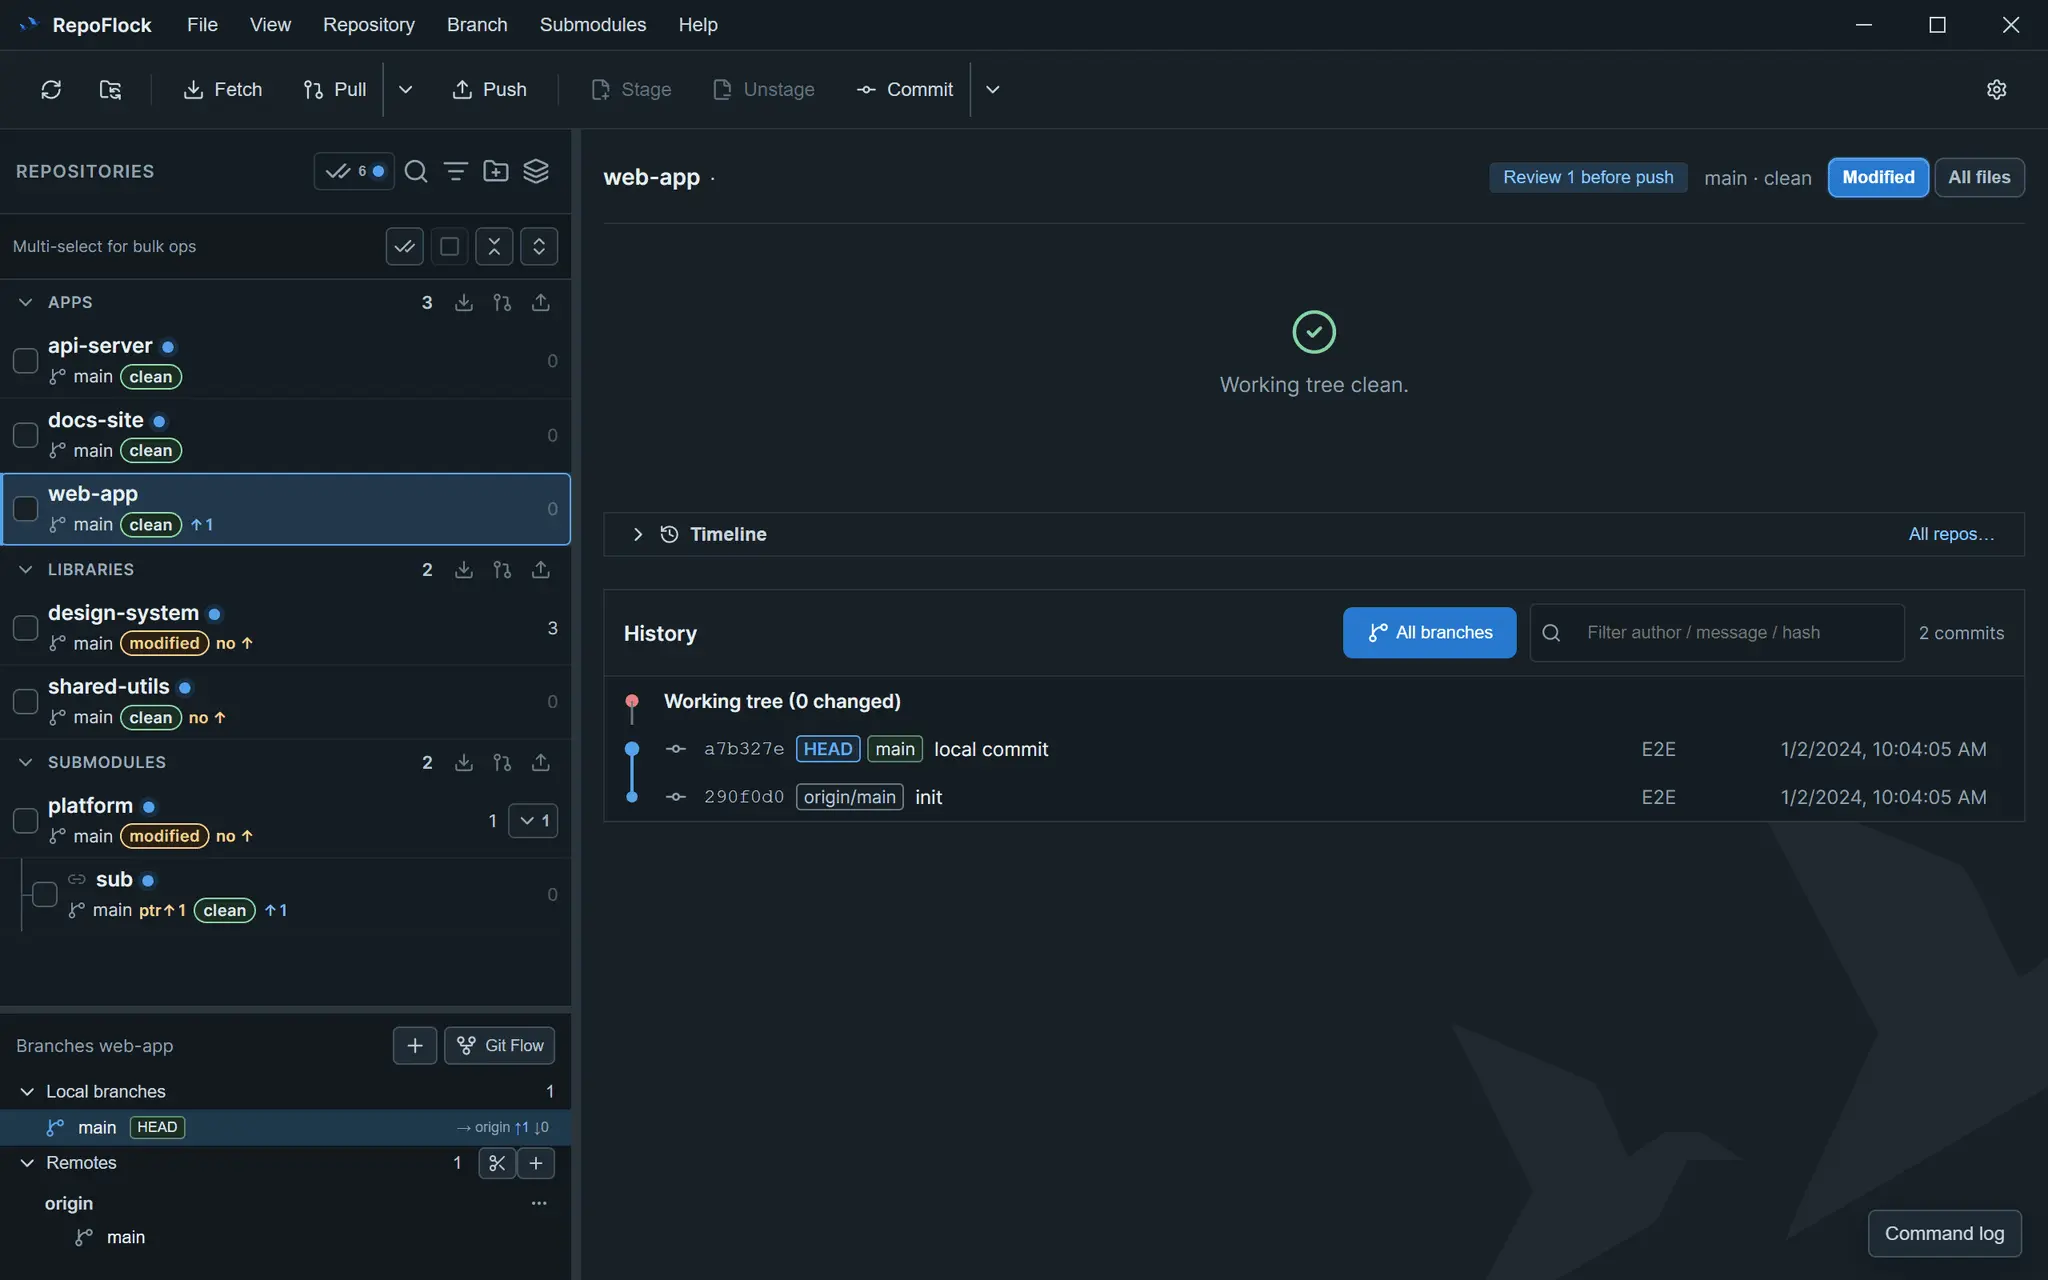
Task: Open the Command log
Action: pyautogui.click(x=1944, y=1234)
